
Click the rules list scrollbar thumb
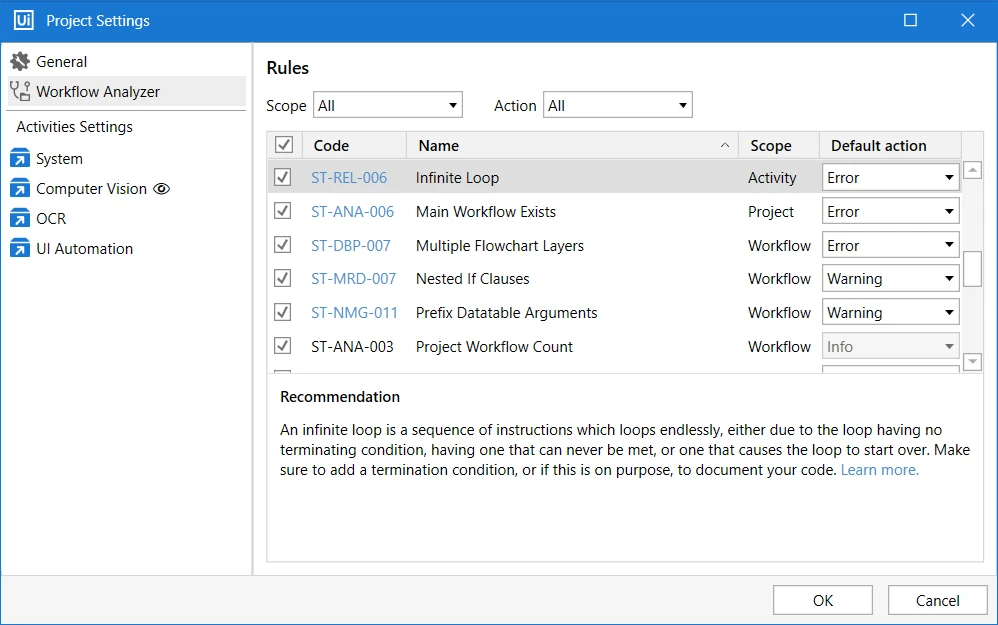[x=972, y=269]
